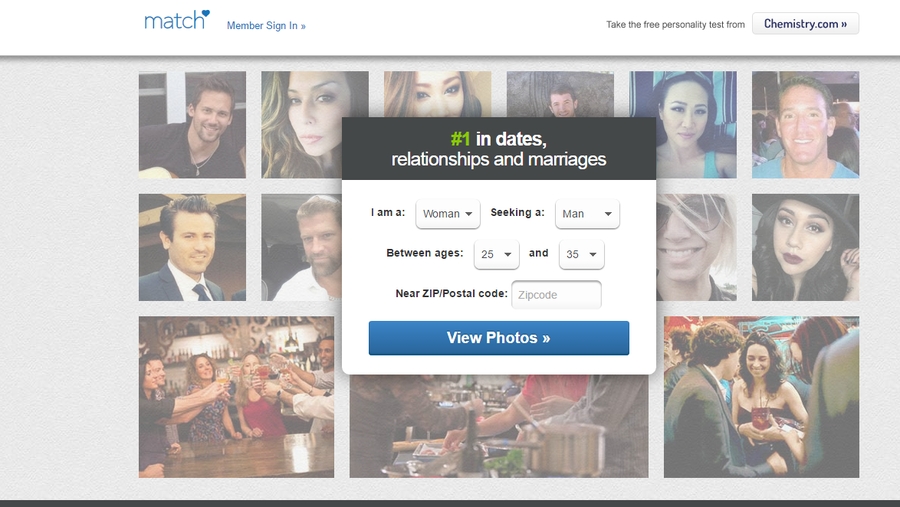Click the Zipcode input field

556,295
